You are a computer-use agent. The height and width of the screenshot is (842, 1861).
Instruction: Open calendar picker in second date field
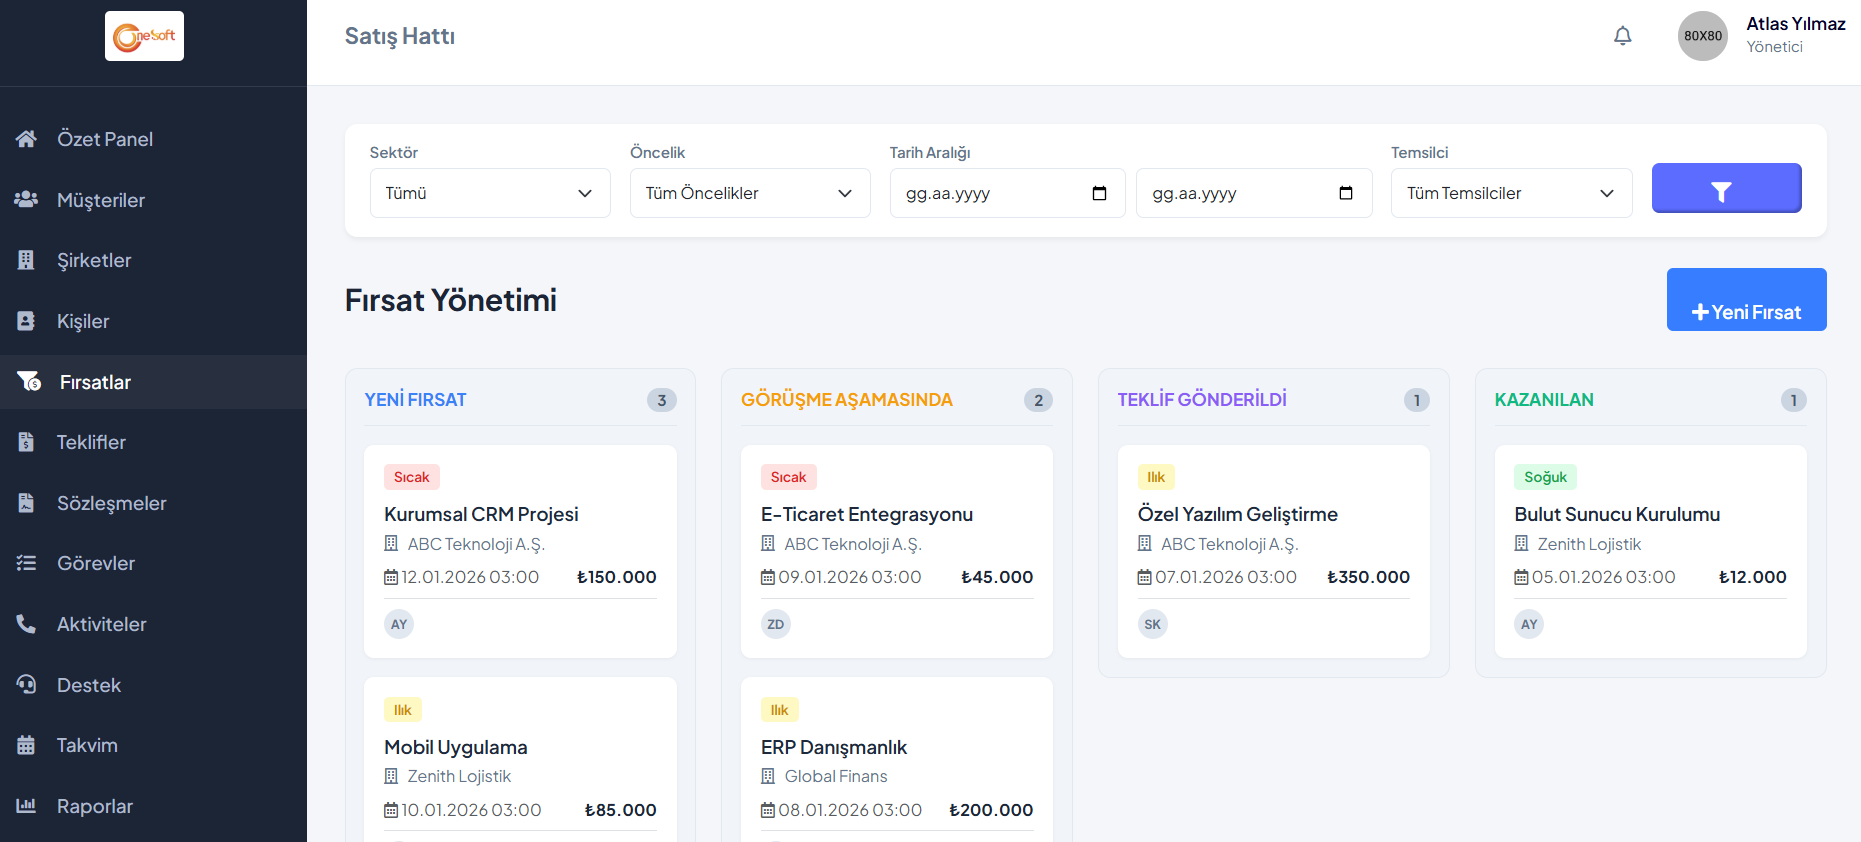coord(1345,193)
